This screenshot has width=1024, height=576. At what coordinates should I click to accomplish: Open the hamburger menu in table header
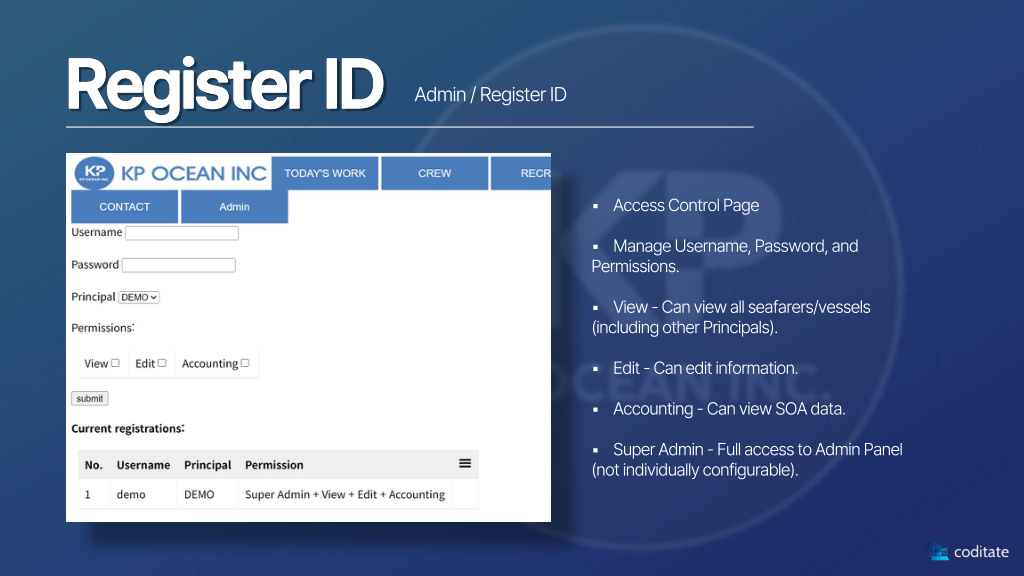(x=465, y=464)
